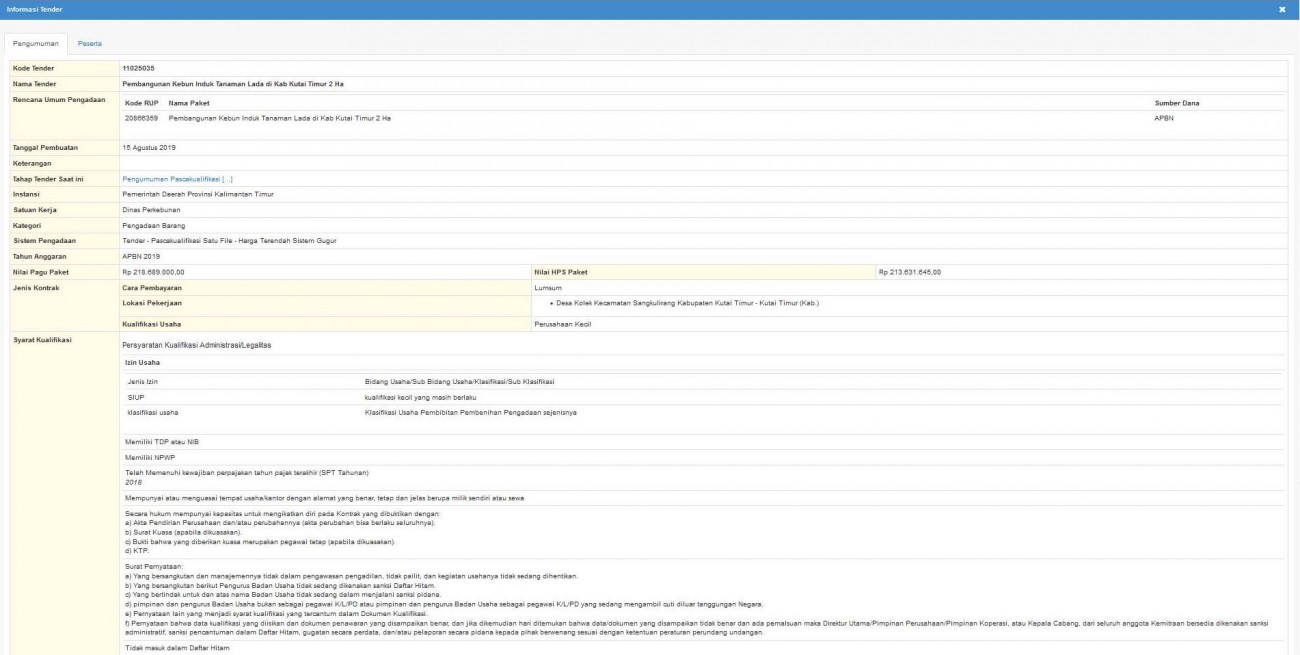This screenshot has height=655, width=1300.
Task: Click the Lumsum payment method value
Action: point(551,286)
